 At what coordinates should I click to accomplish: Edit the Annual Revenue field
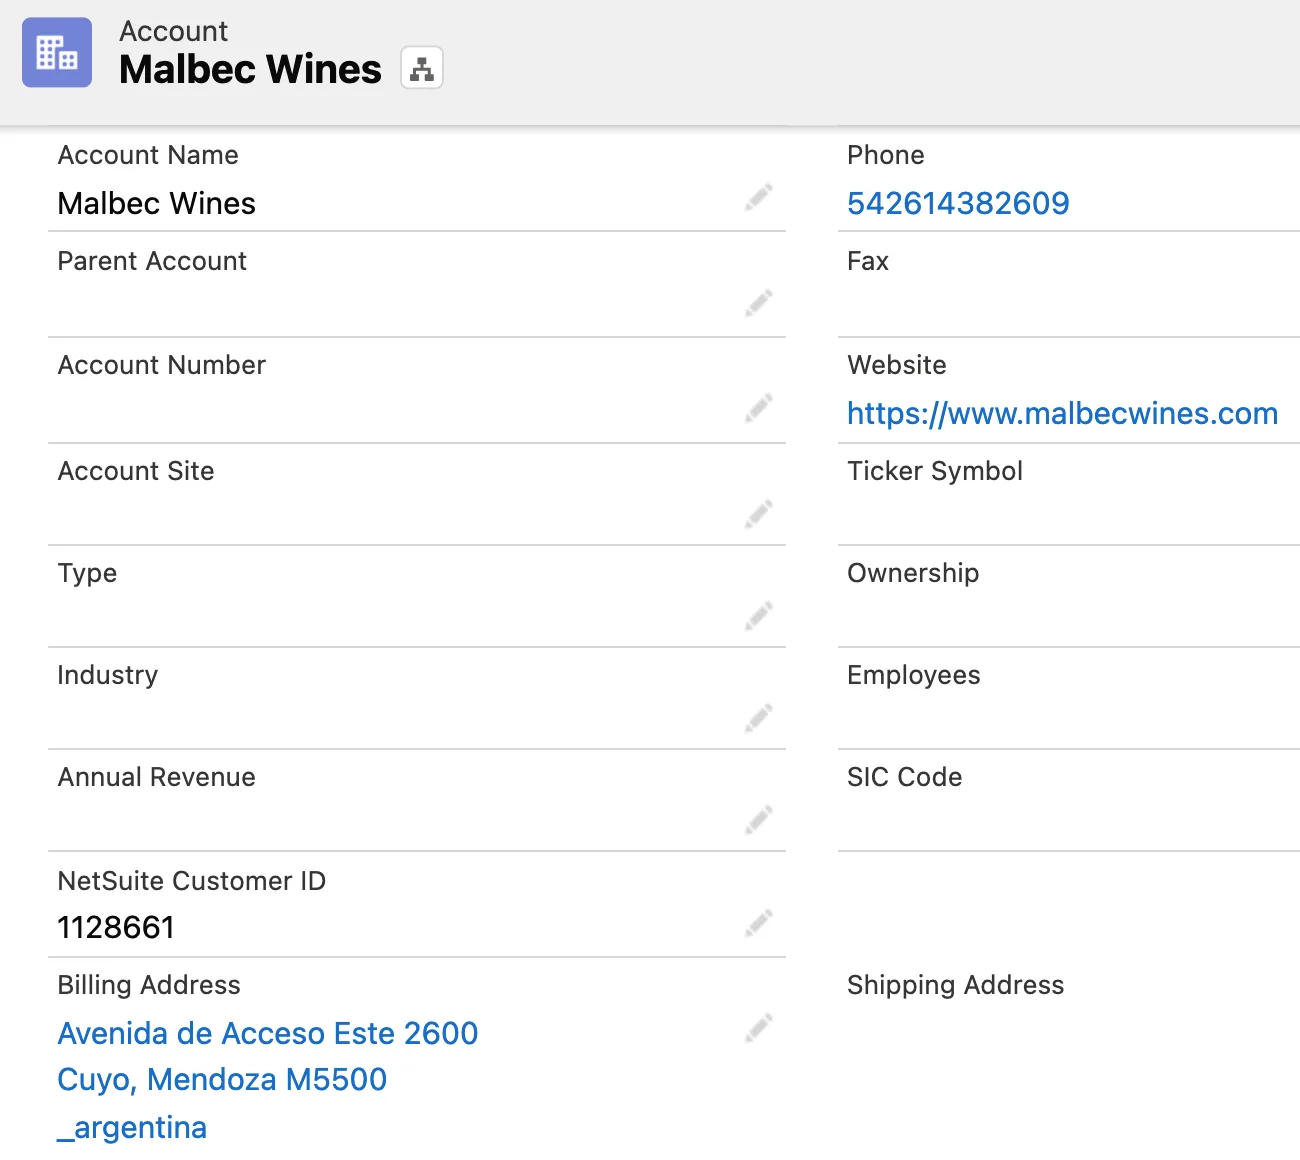click(759, 820)
